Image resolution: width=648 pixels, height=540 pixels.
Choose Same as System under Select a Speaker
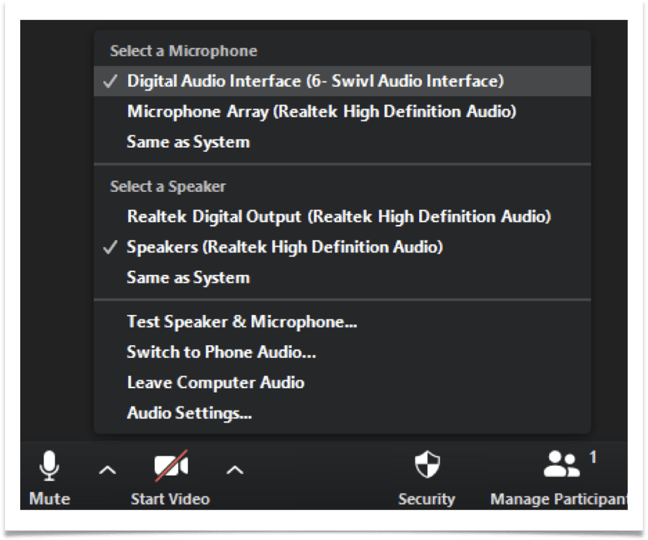pyautogui.click(x=188, y=277)
